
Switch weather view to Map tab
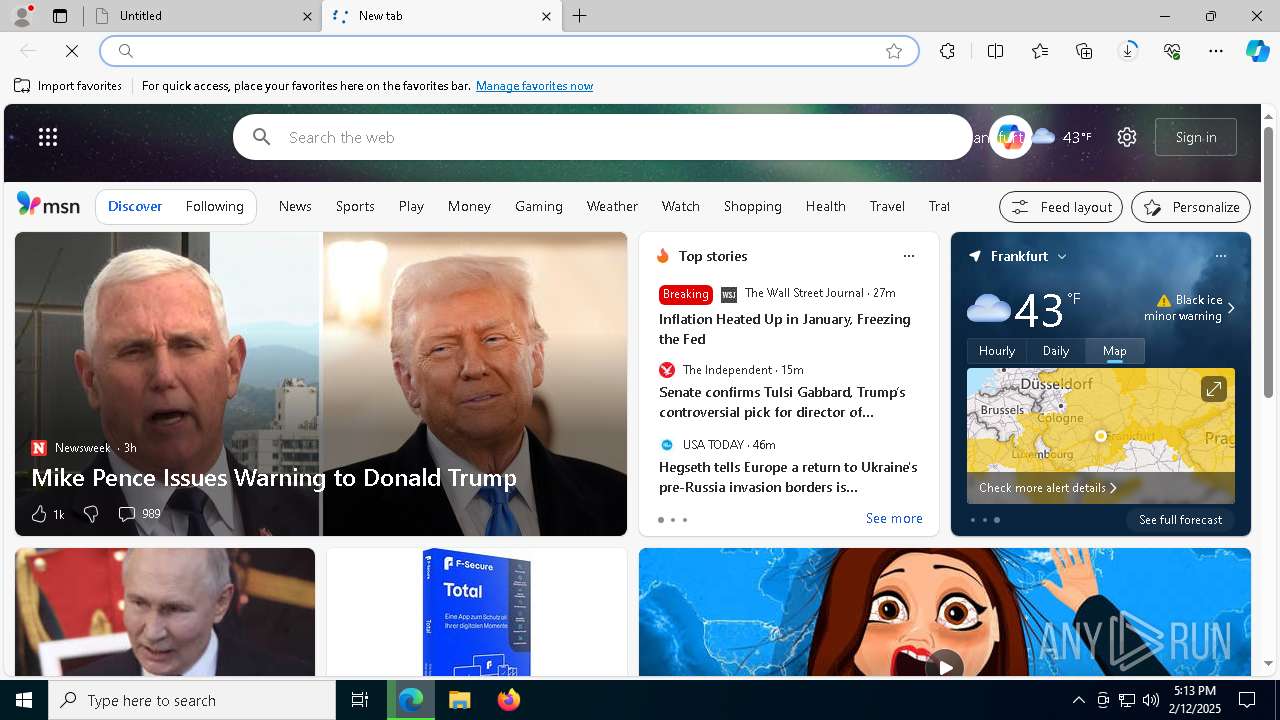pos(1115,351)
